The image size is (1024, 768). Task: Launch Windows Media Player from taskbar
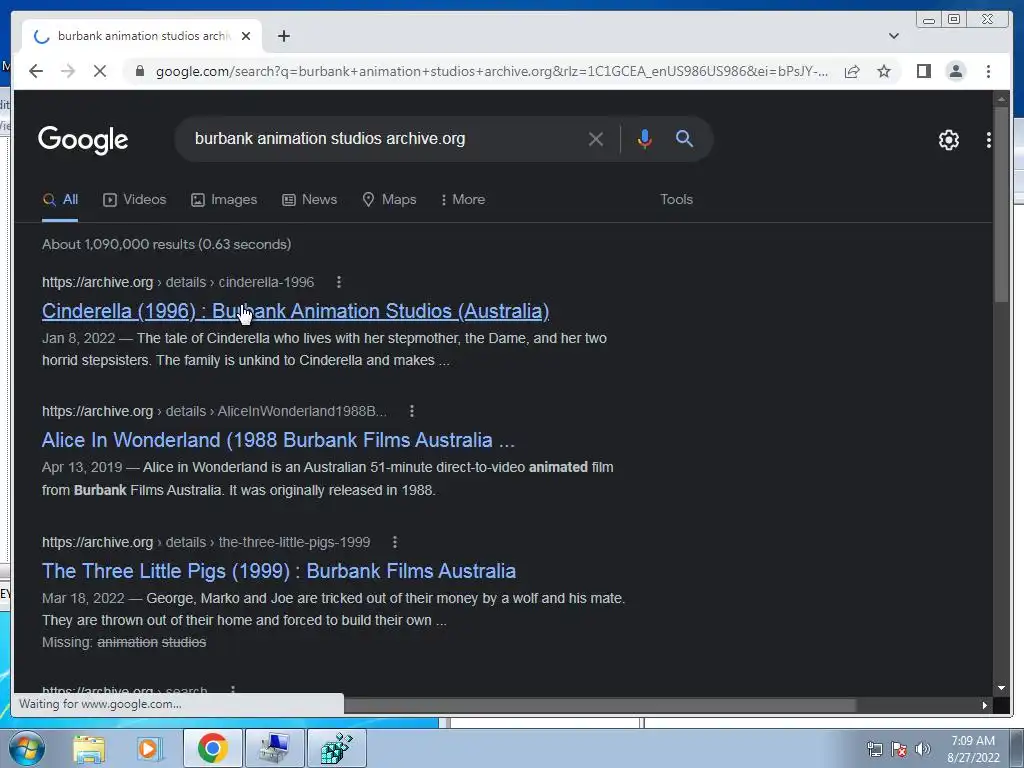pyautogui.click(x=149, y=748)
